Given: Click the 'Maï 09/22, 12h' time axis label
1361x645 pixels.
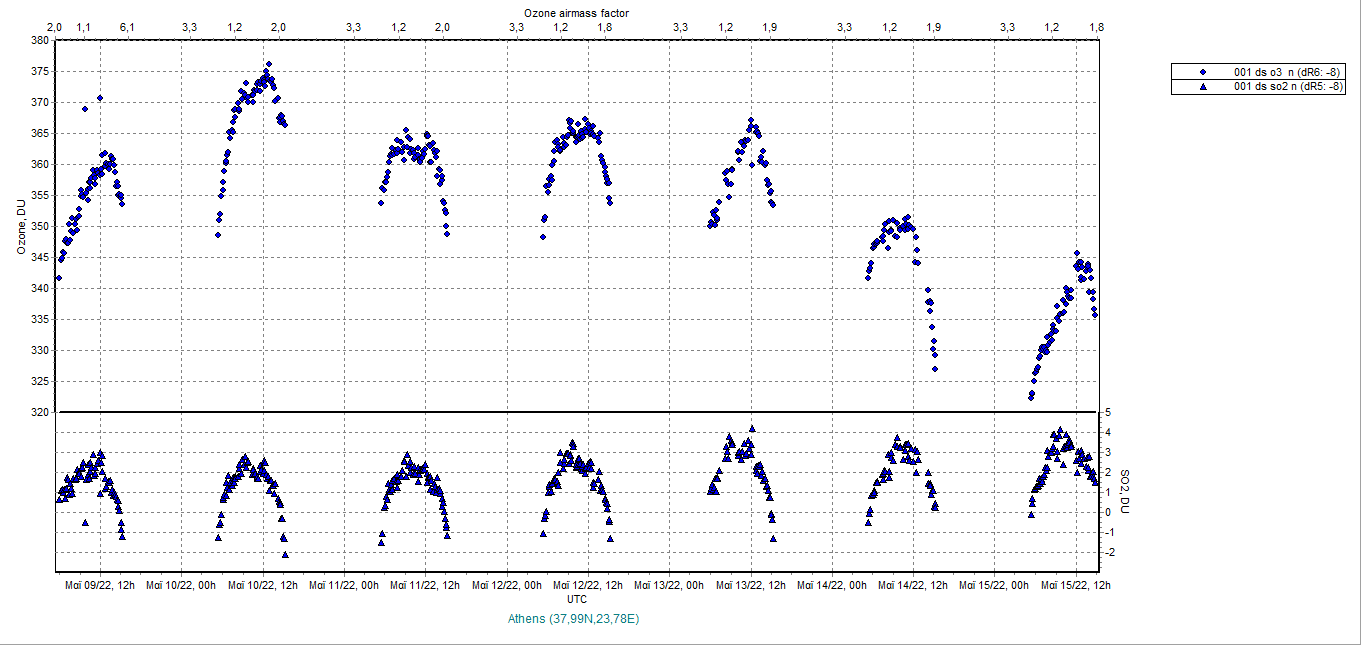Looking at the screenshot, I should [100, 585].
